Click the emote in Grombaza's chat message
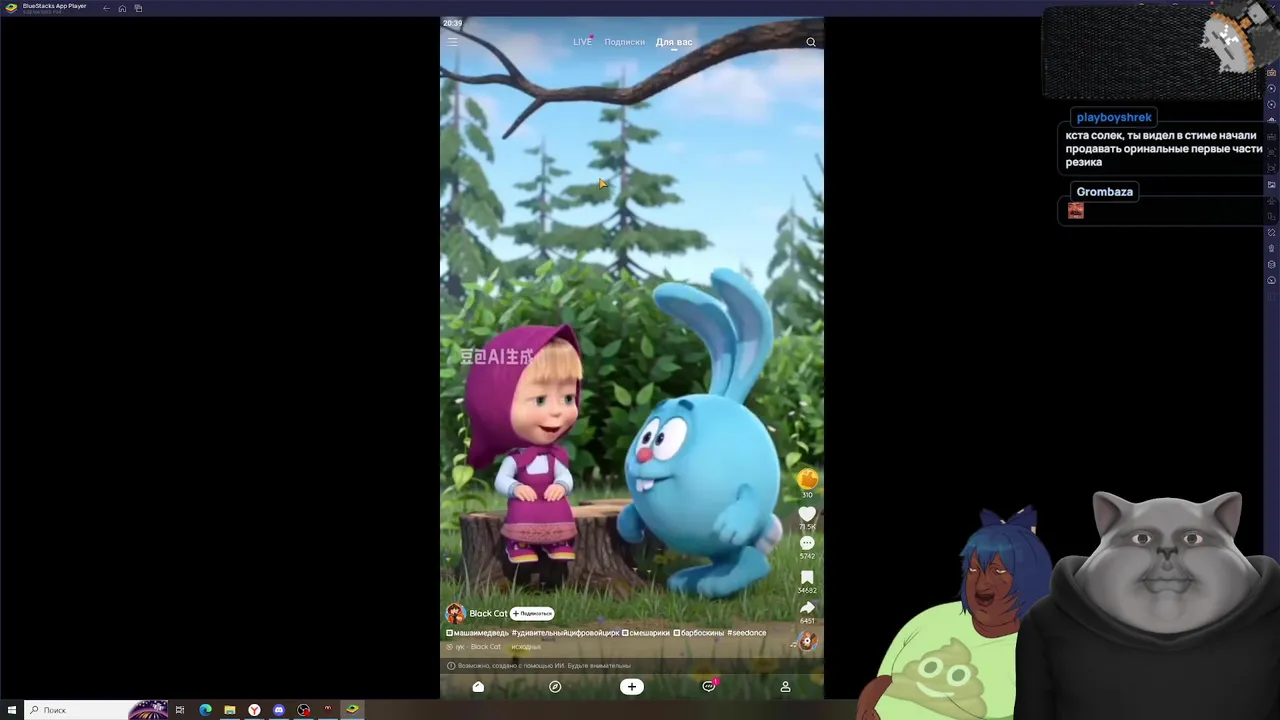The image size is (1280, 720). point(1075,210)
